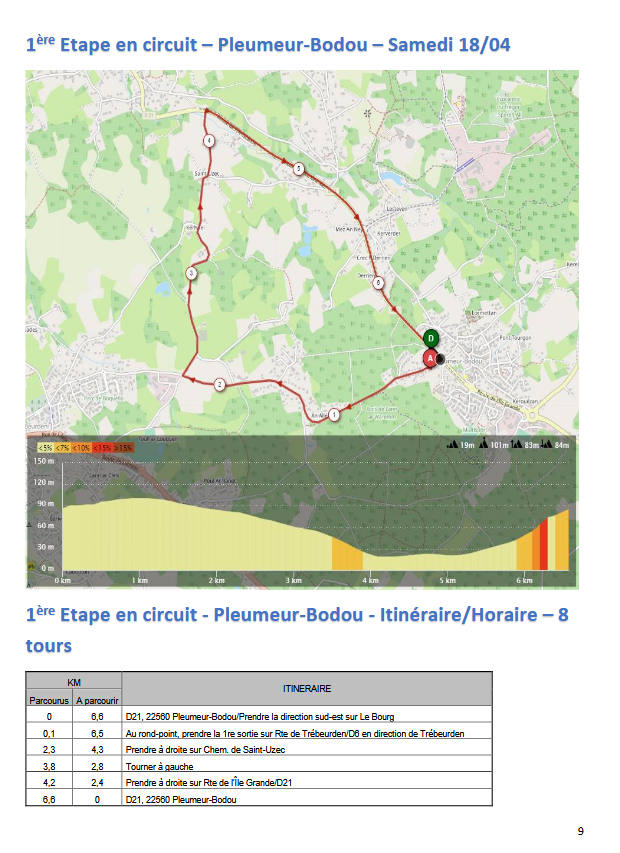Click the ITINERAIRE table header
620x853 pixels.
point(308,688)
